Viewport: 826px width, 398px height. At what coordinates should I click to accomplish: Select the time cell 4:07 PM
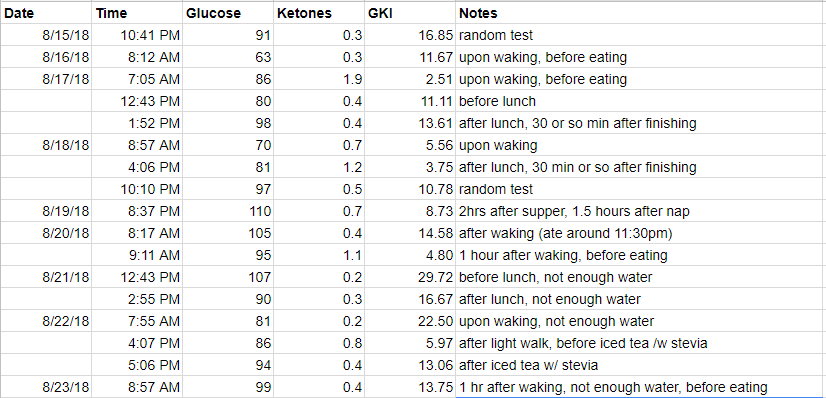tap(137, 343)
